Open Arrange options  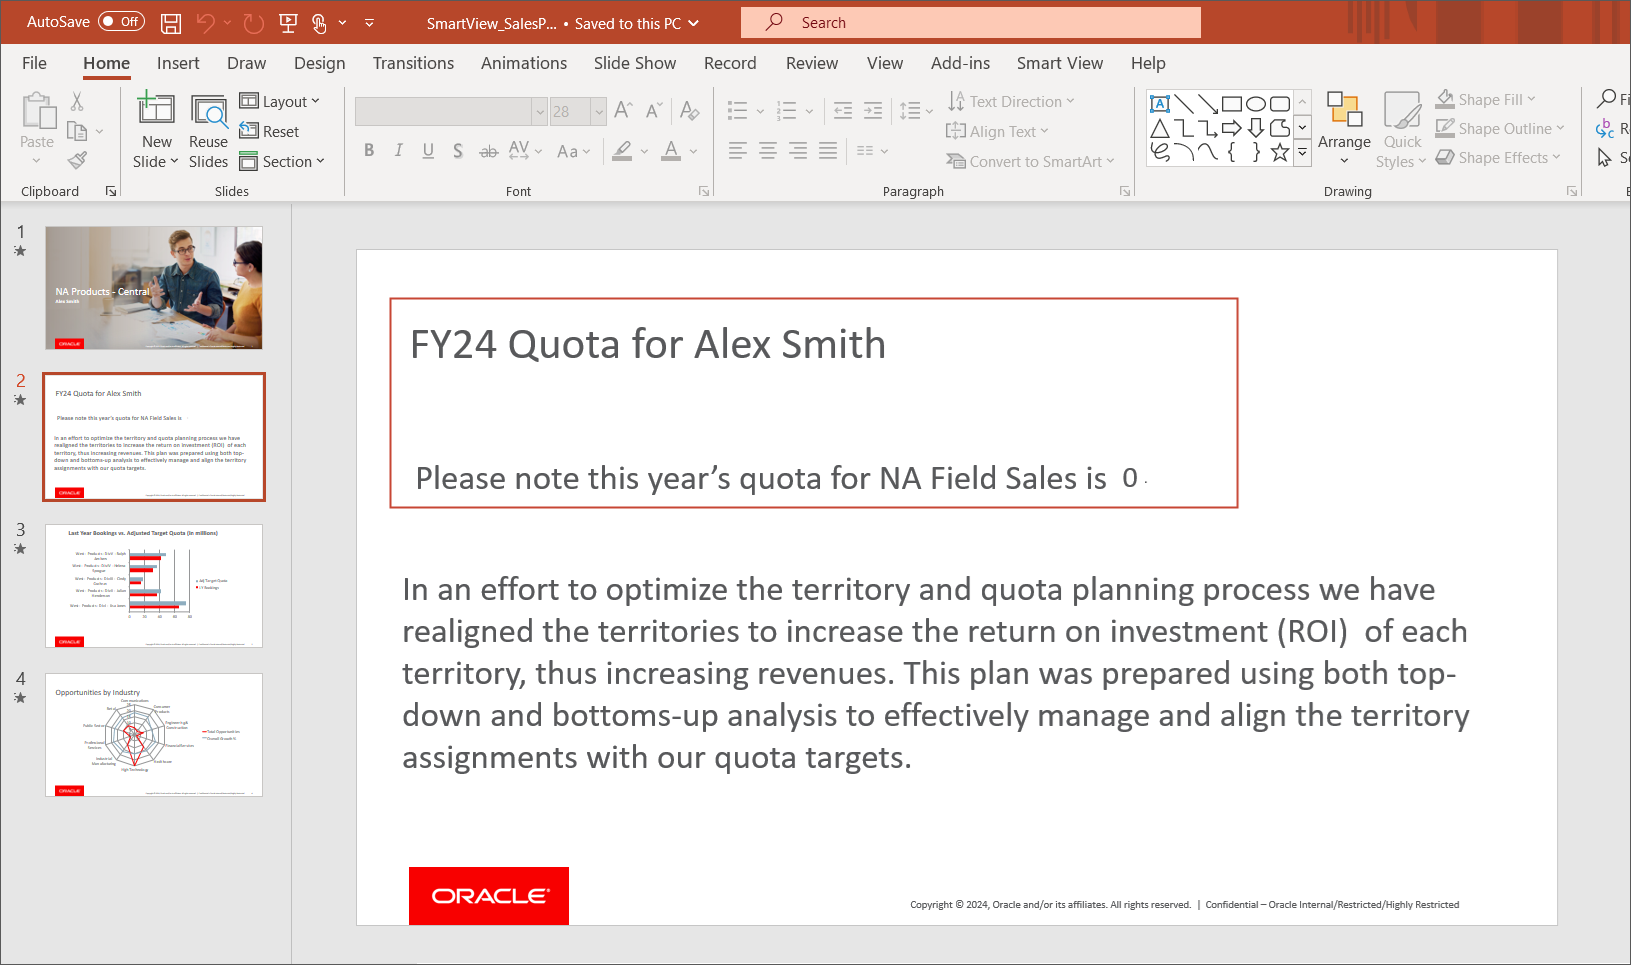coord(1344,129)
